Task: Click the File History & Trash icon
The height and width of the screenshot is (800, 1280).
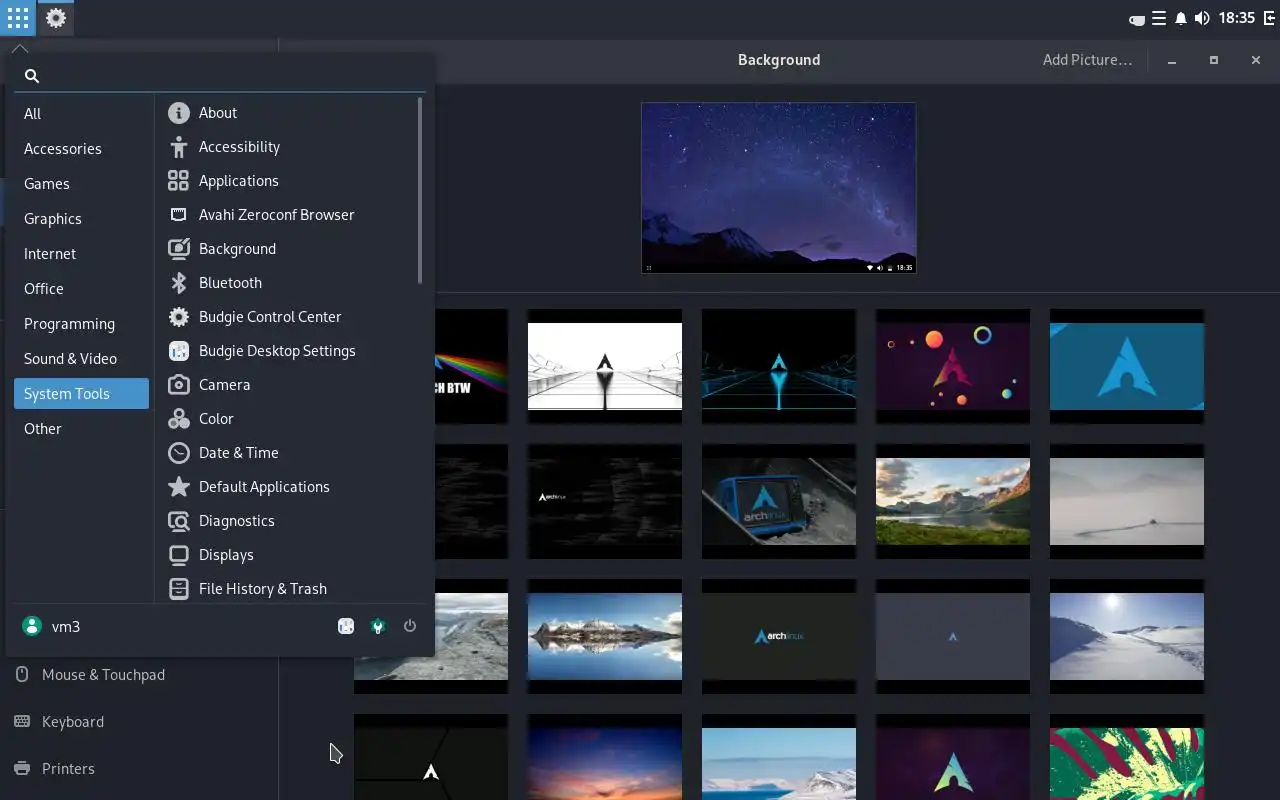Action: click(178, 589)
